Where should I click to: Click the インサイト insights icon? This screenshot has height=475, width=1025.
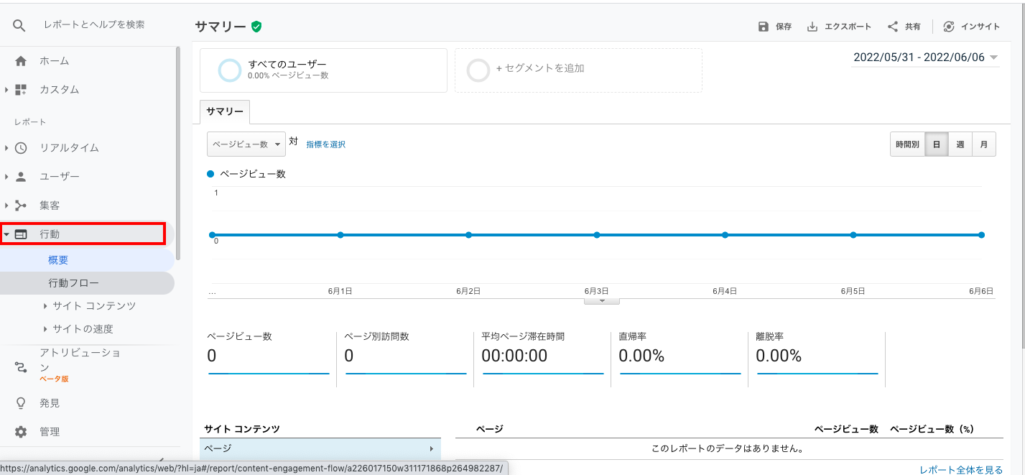(948, 26)
